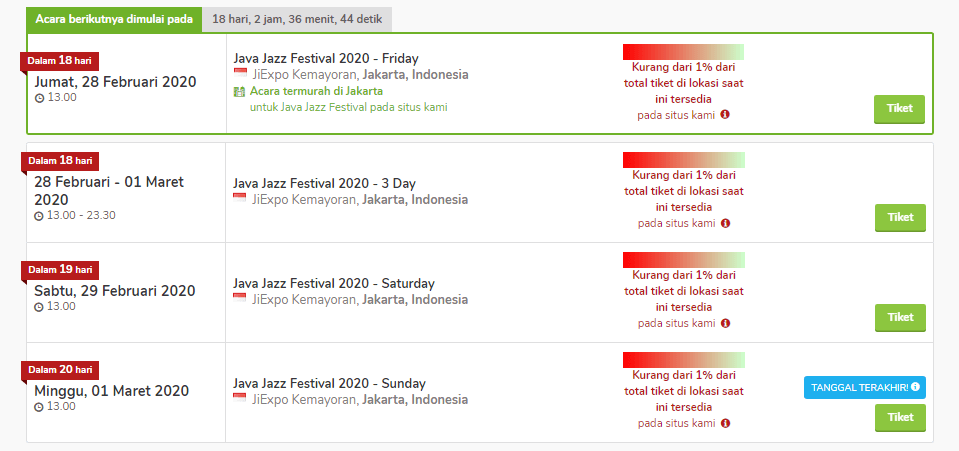Open Tiket for Java Jazz Festival Sunday
The image size is (959, 451).
coord(900,418)
